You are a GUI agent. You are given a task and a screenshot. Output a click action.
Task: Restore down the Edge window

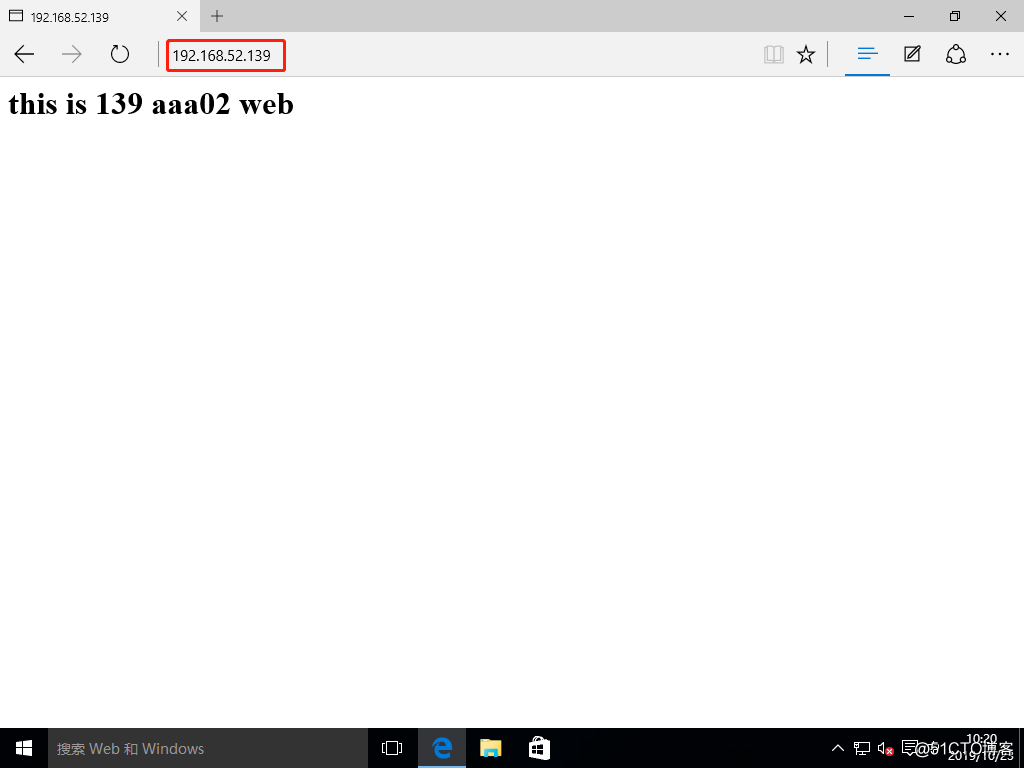click(x=955, y=16)
